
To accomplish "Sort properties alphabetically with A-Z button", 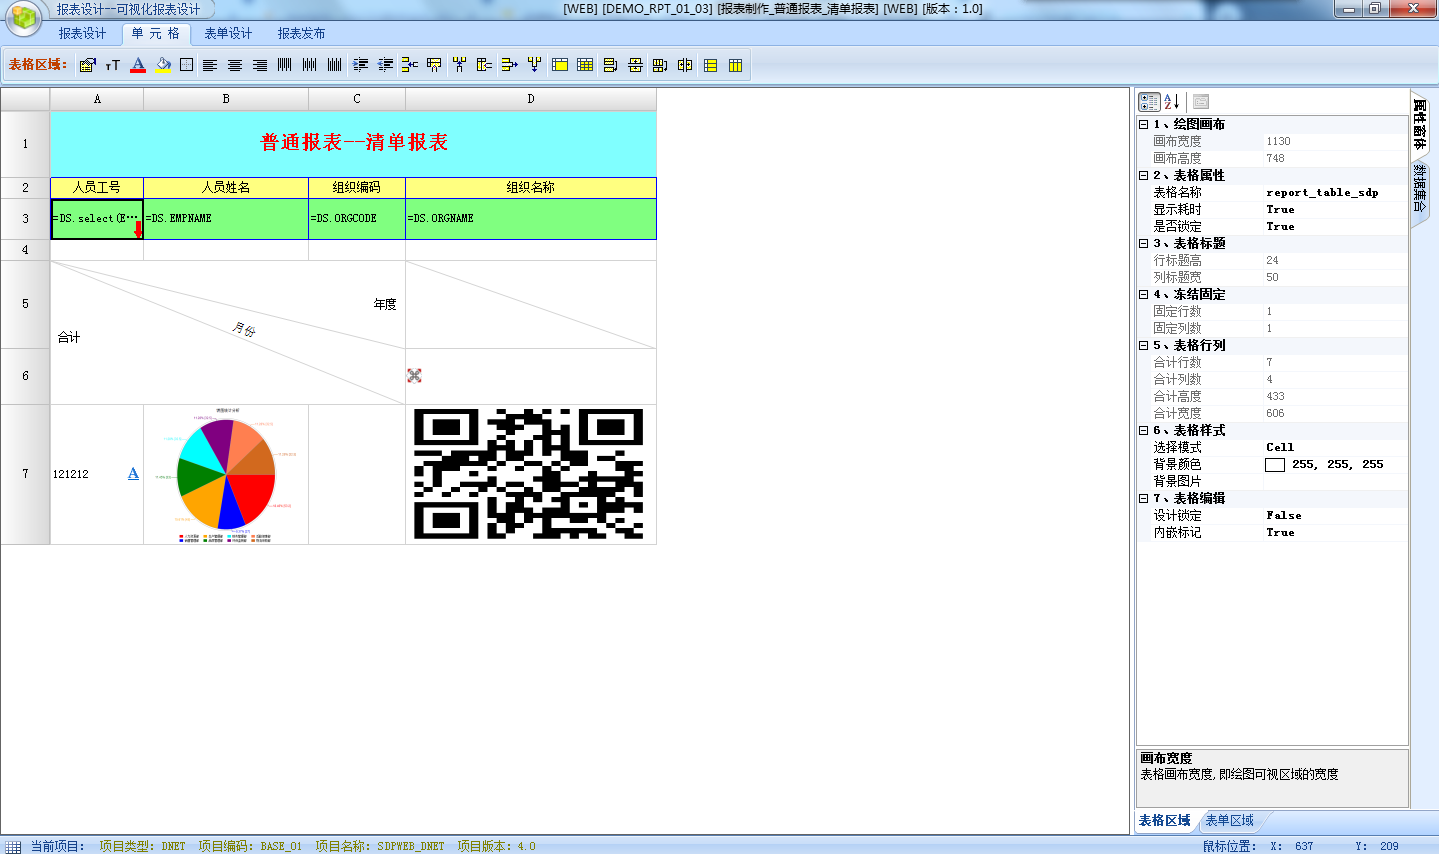I will tap(1172, 101).
